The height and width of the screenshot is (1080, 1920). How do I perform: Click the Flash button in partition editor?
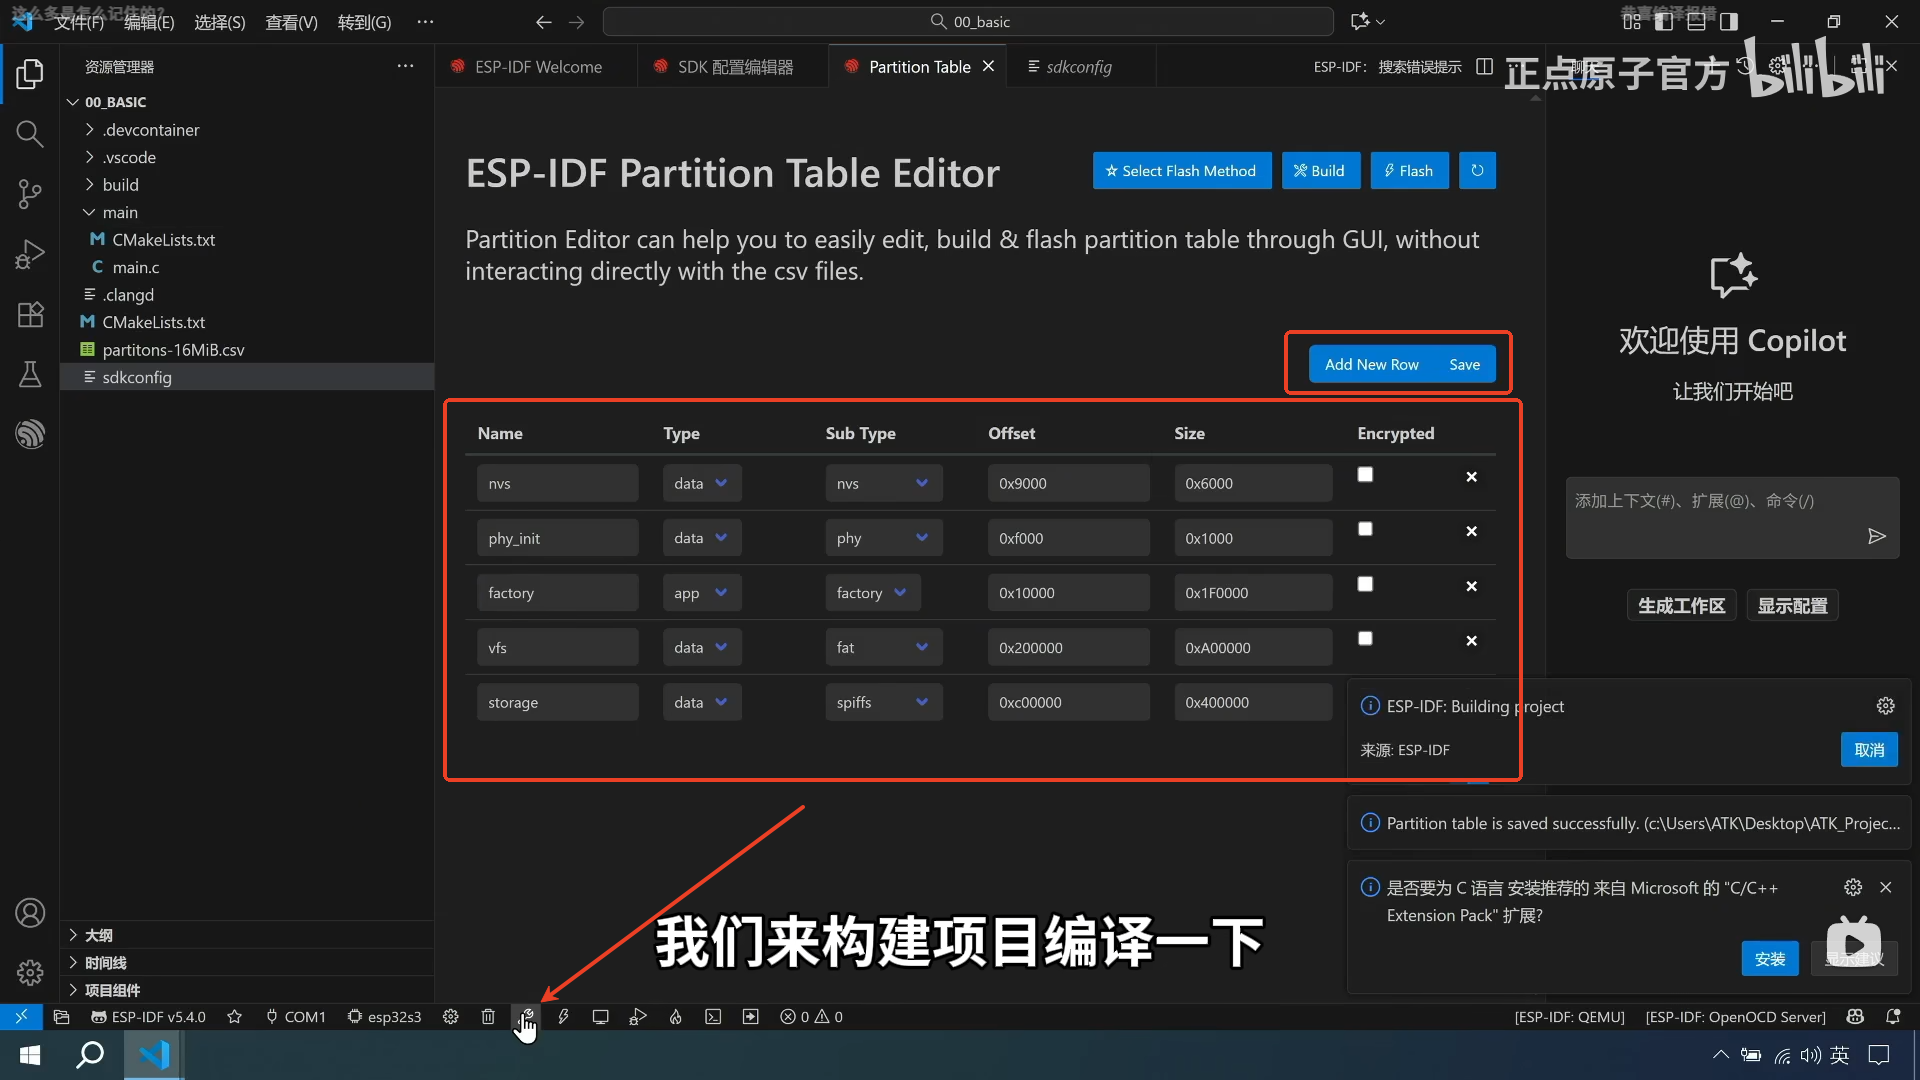[x=1409, y=171]
